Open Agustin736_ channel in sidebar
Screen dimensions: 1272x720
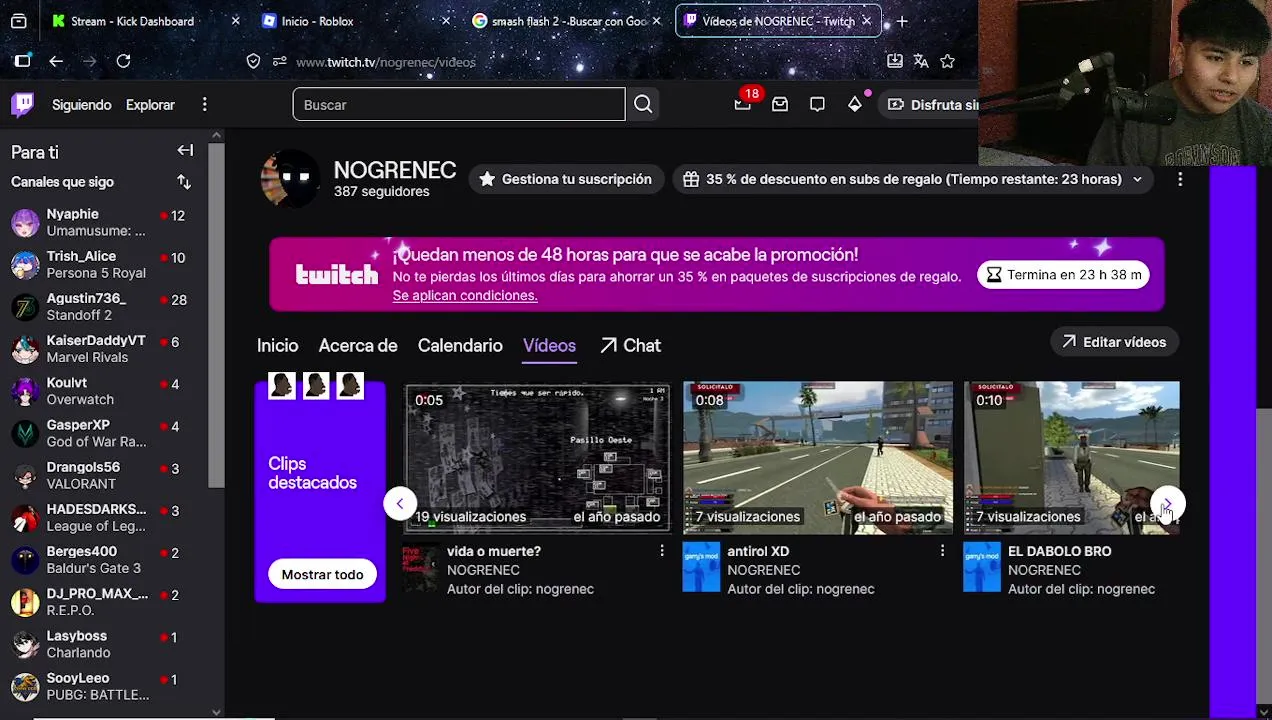(104, 307)
